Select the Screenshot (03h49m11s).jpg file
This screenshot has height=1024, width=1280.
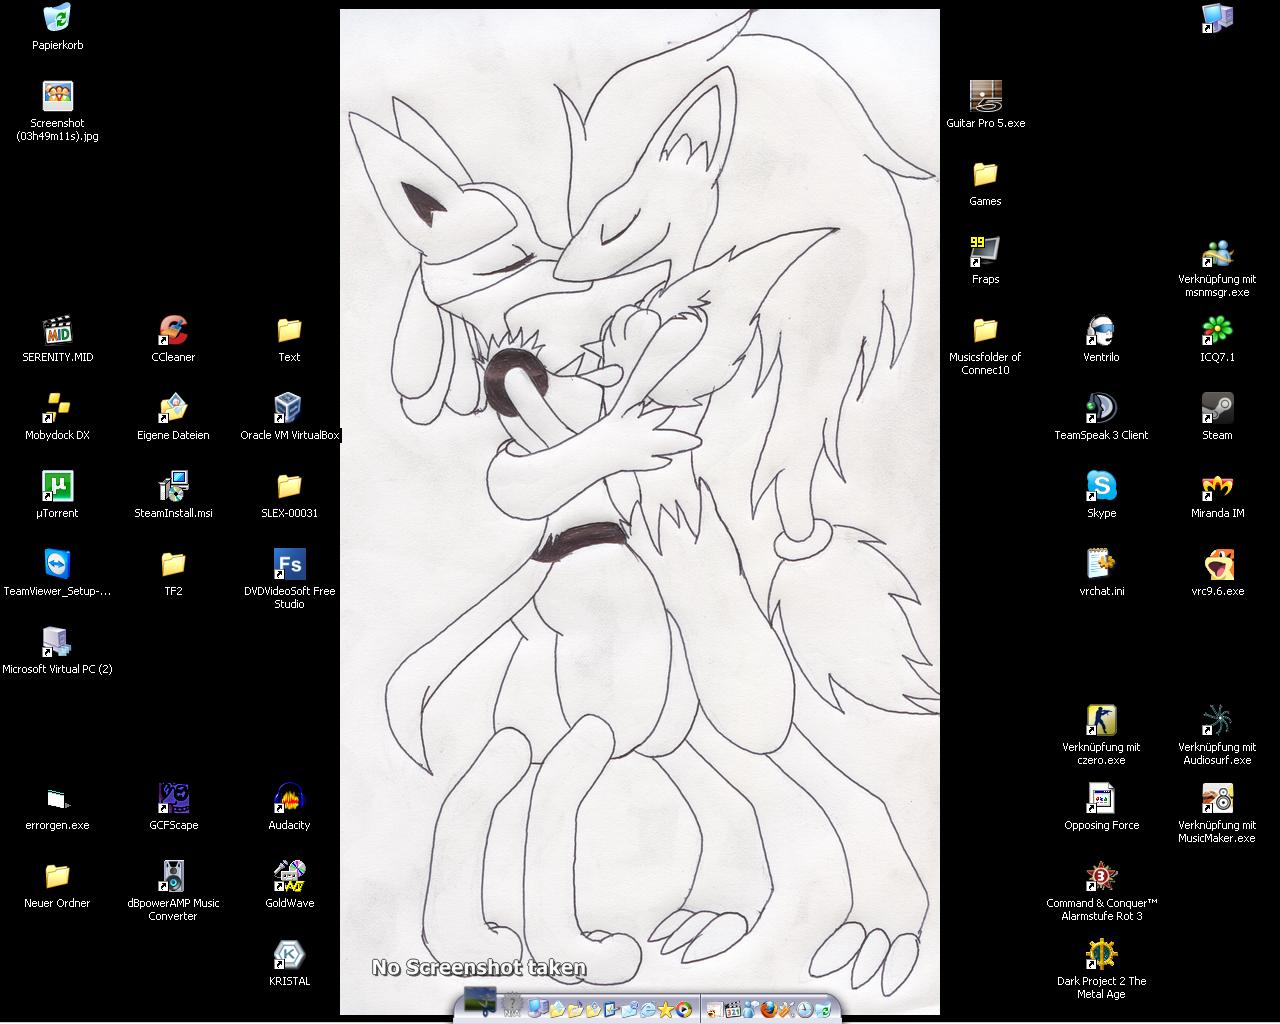(x=57, y=96)
